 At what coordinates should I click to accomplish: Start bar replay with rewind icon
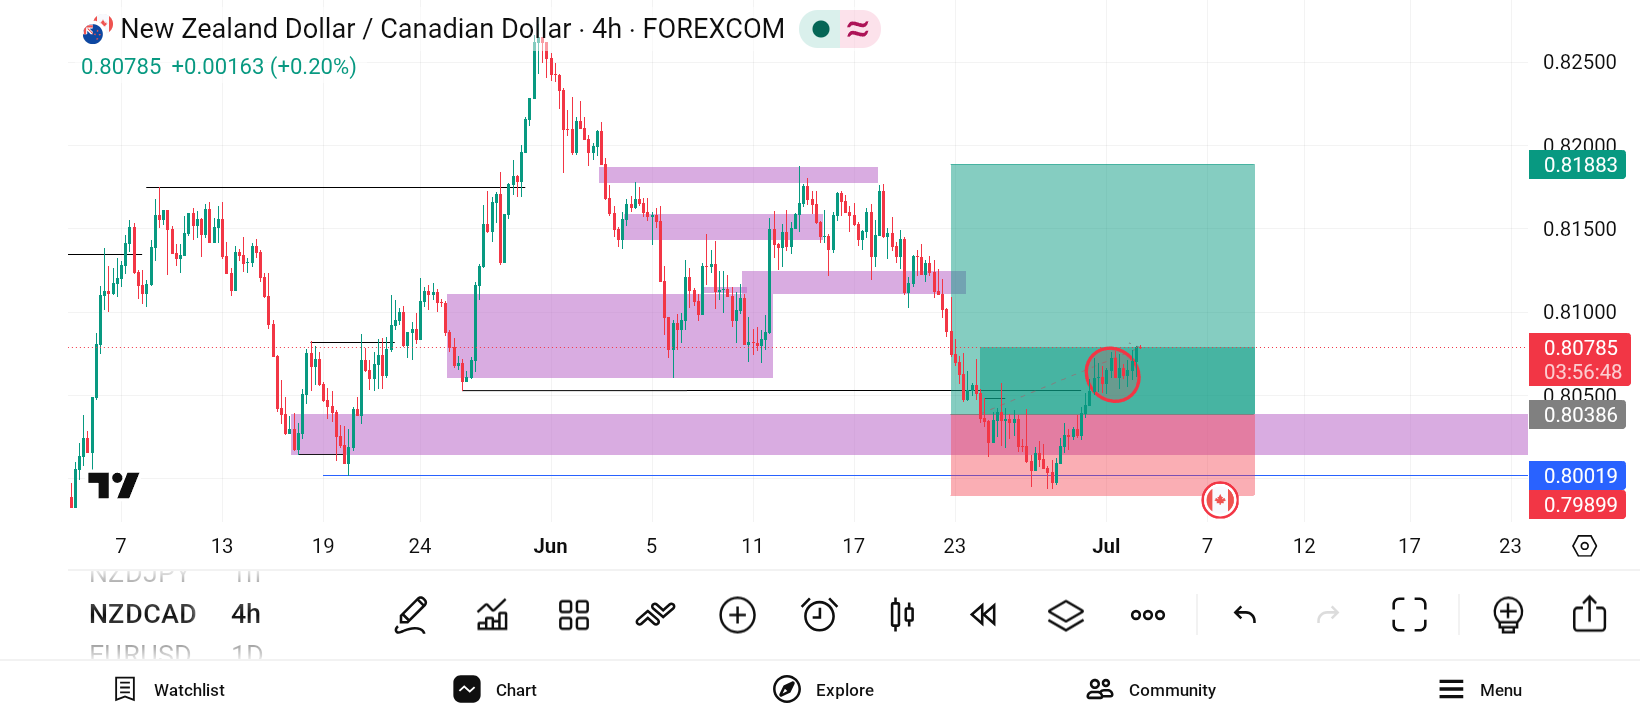(x=984, y=615)
